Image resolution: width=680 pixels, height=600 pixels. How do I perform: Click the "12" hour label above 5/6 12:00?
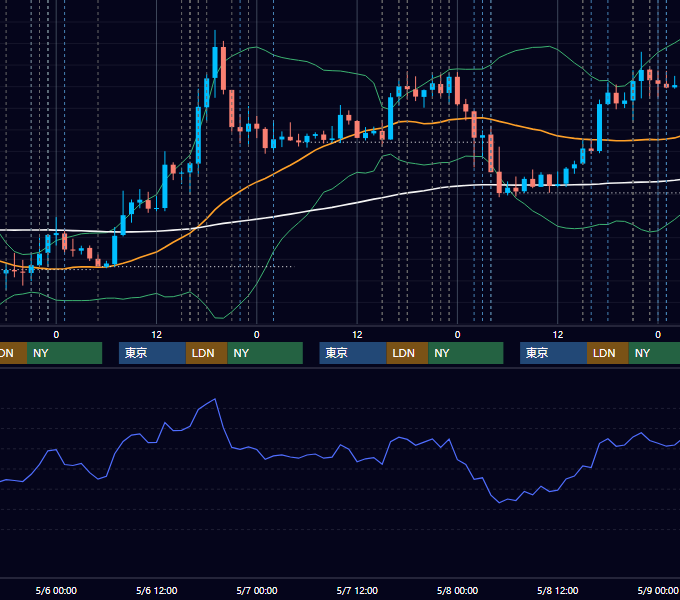[157, 335]
